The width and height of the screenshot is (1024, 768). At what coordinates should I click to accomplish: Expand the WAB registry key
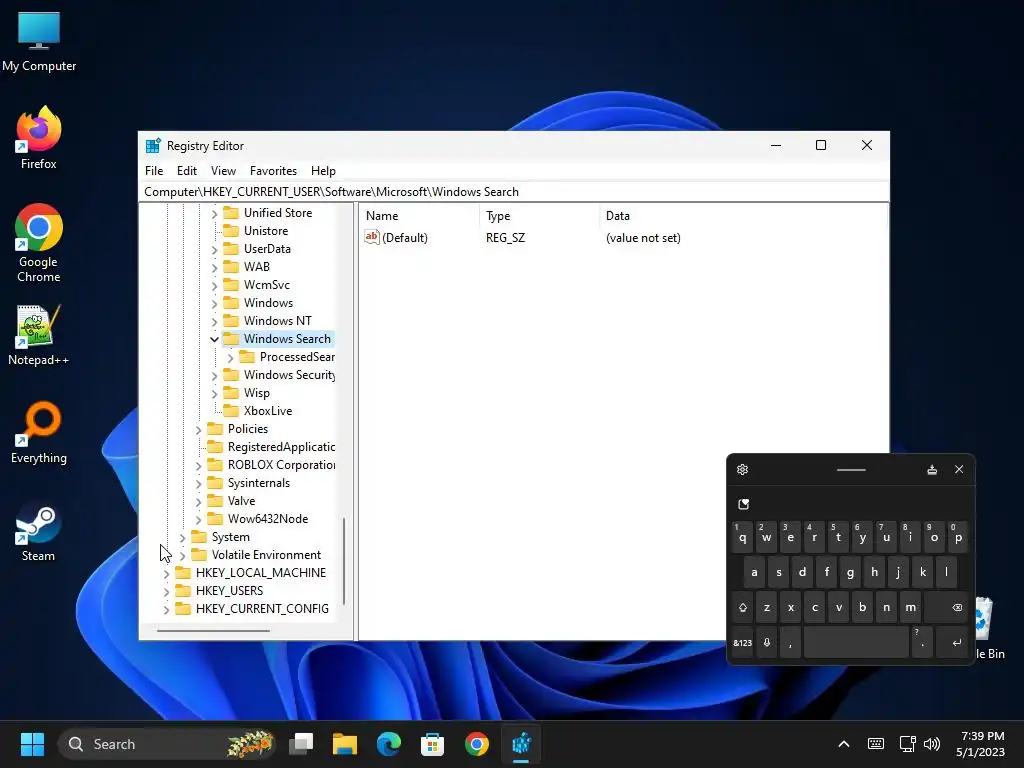click(214, 268)
